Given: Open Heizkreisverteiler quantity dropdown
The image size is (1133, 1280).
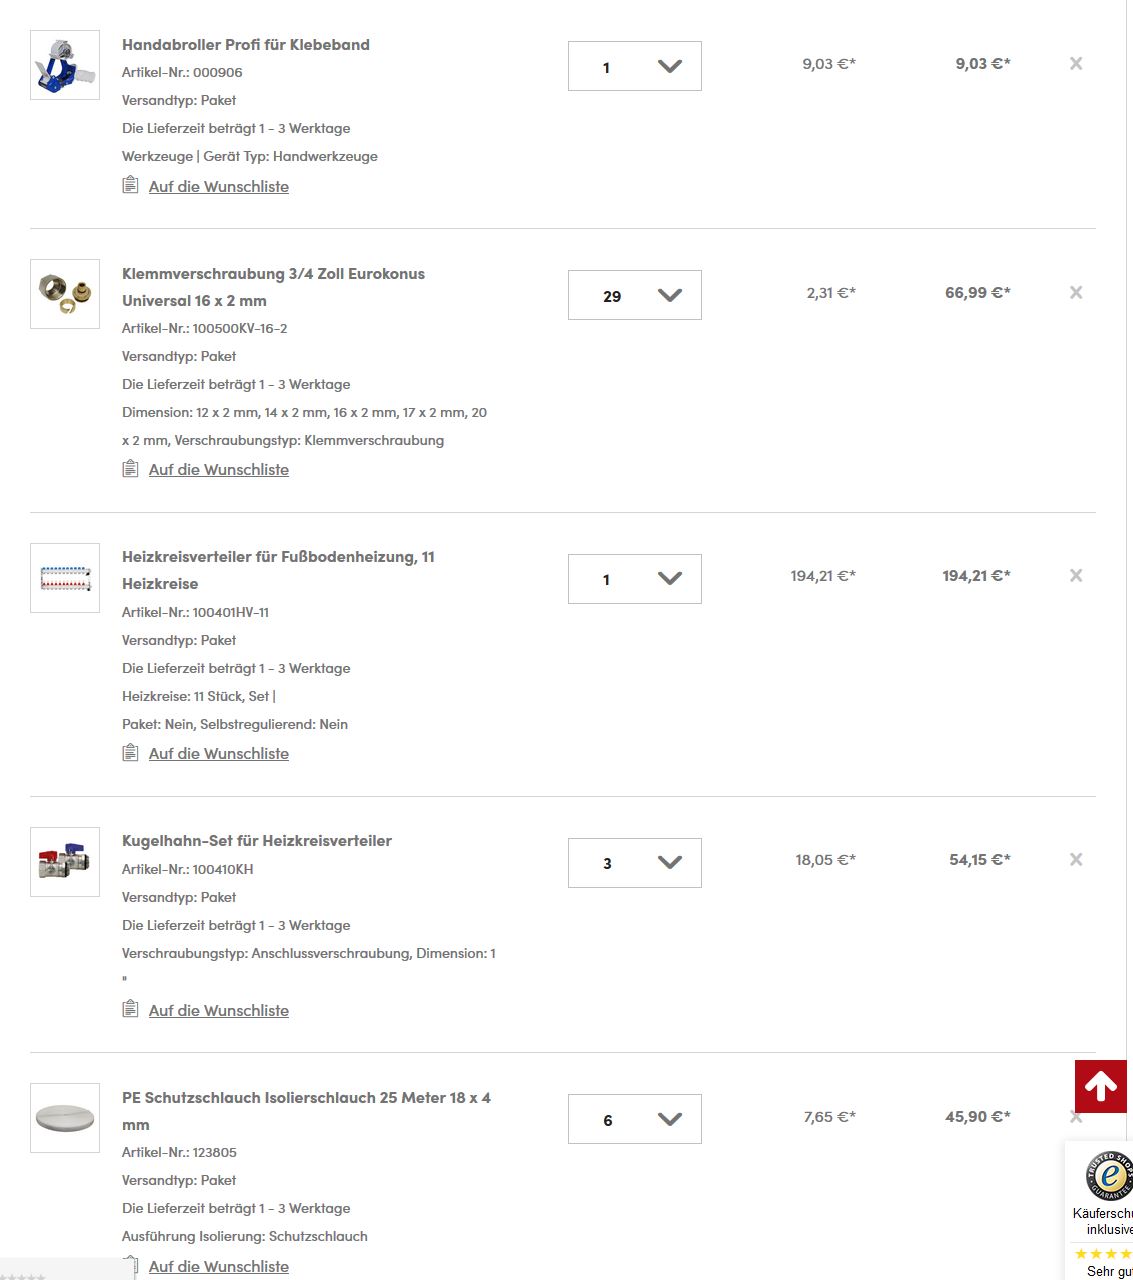Looking at the screenshot, I should click(x=635, y=579).
